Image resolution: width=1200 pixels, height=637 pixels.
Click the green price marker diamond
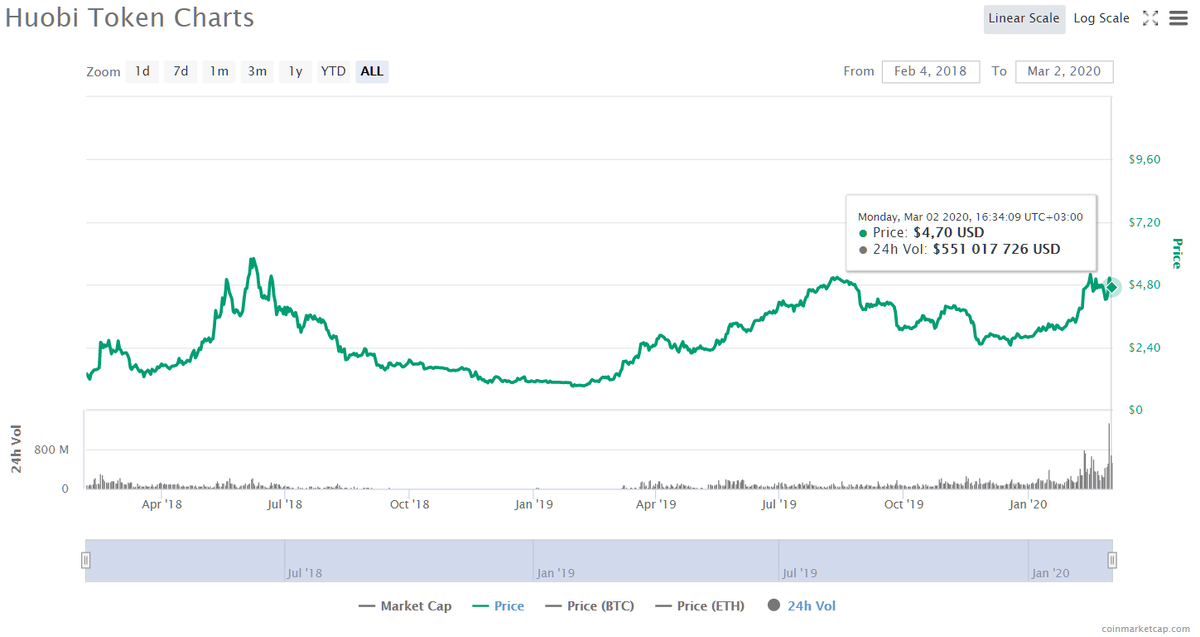[x=1111, y=287]
